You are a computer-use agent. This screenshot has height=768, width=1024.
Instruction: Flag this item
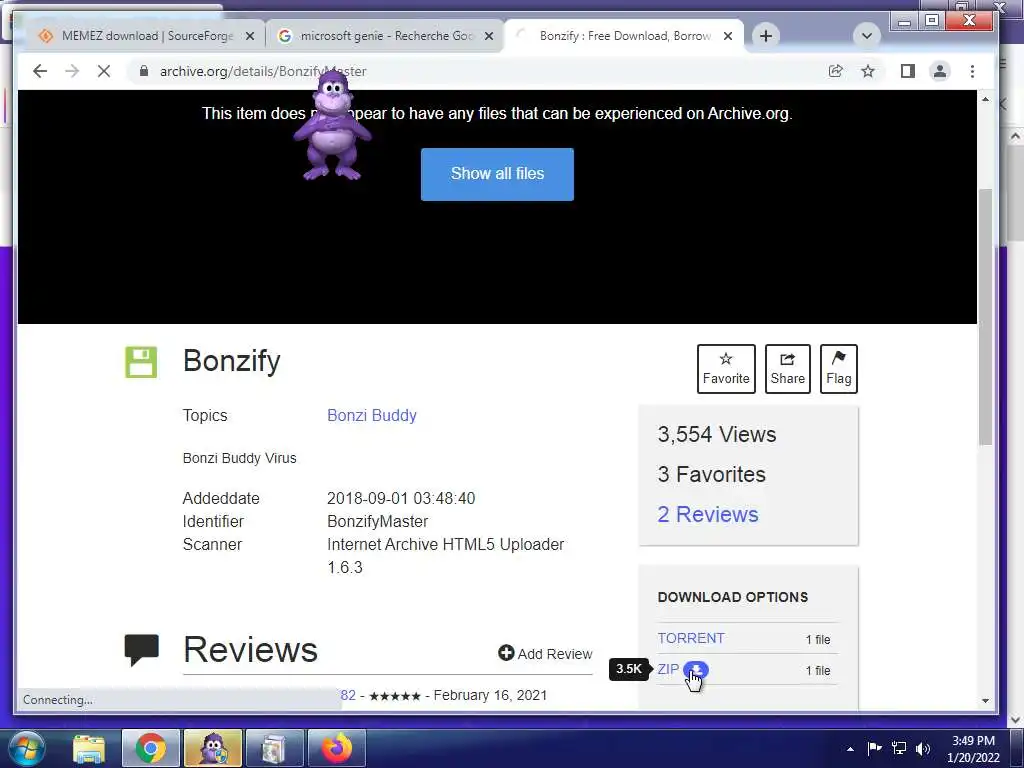pos(839,369)
